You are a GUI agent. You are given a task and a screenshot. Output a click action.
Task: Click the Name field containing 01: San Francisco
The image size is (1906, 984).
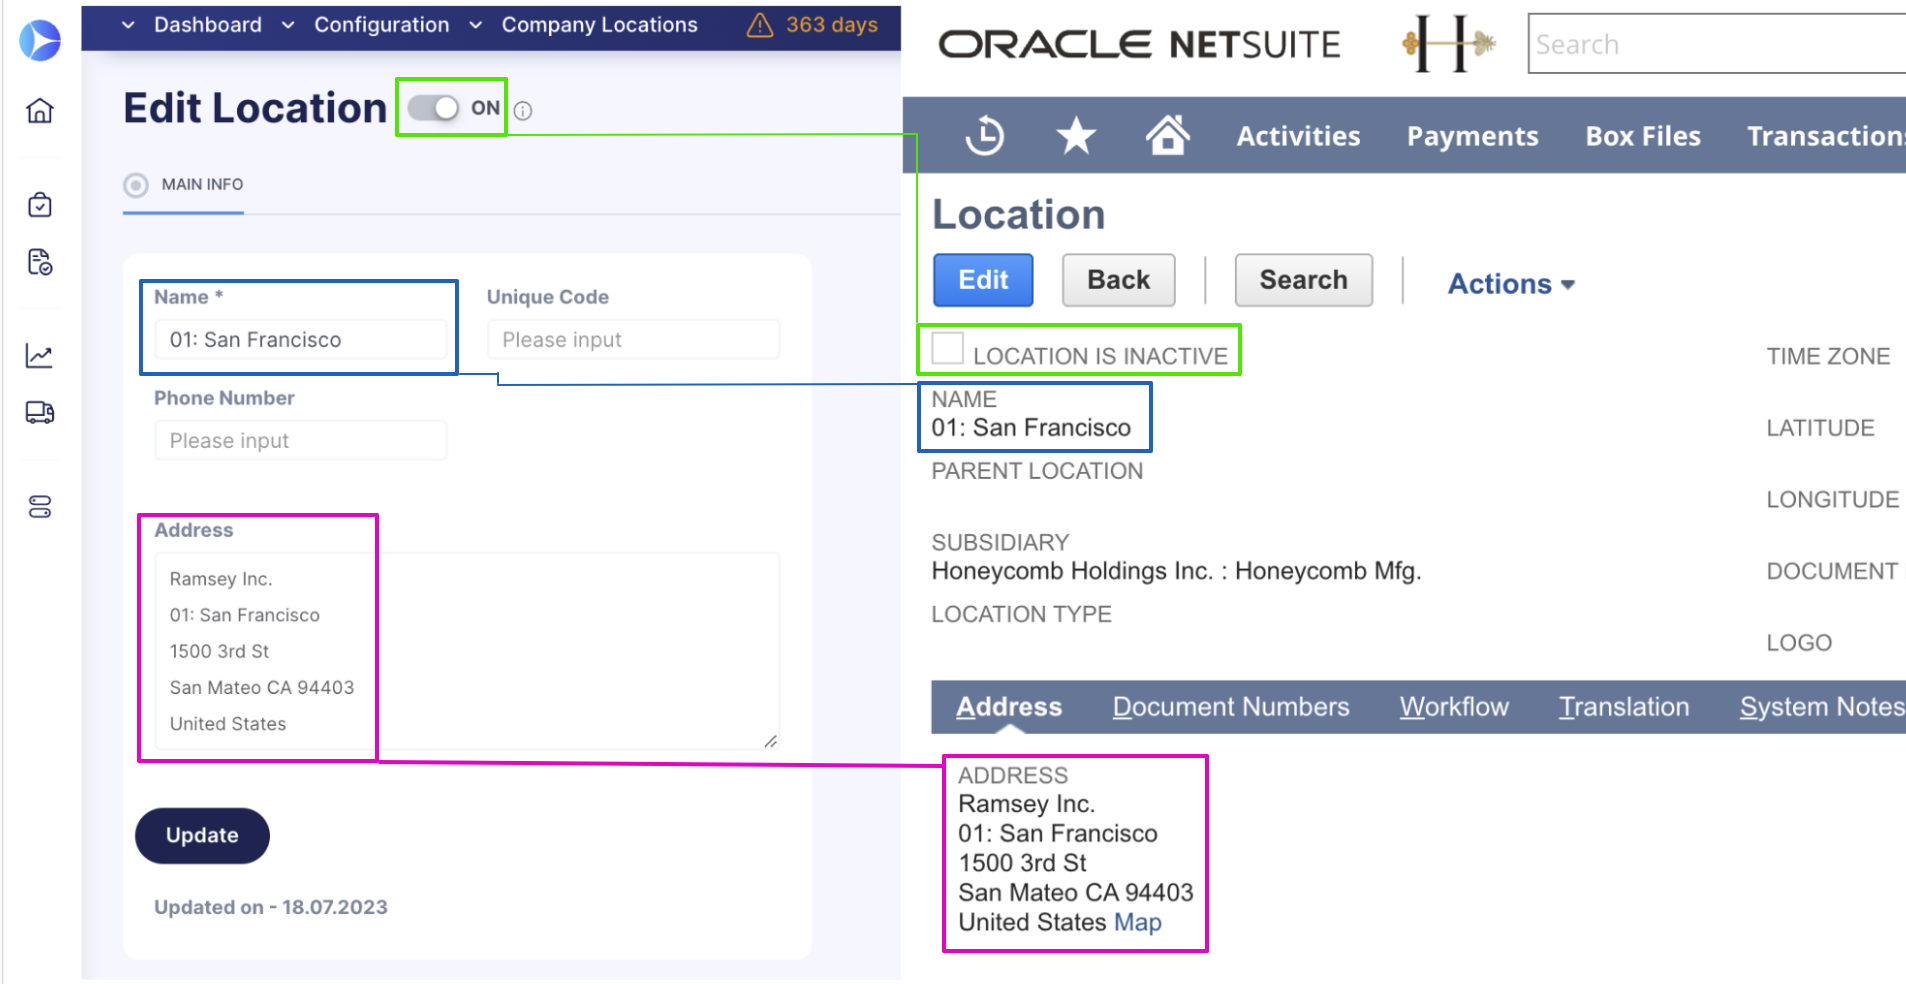(x=300, y=340)
